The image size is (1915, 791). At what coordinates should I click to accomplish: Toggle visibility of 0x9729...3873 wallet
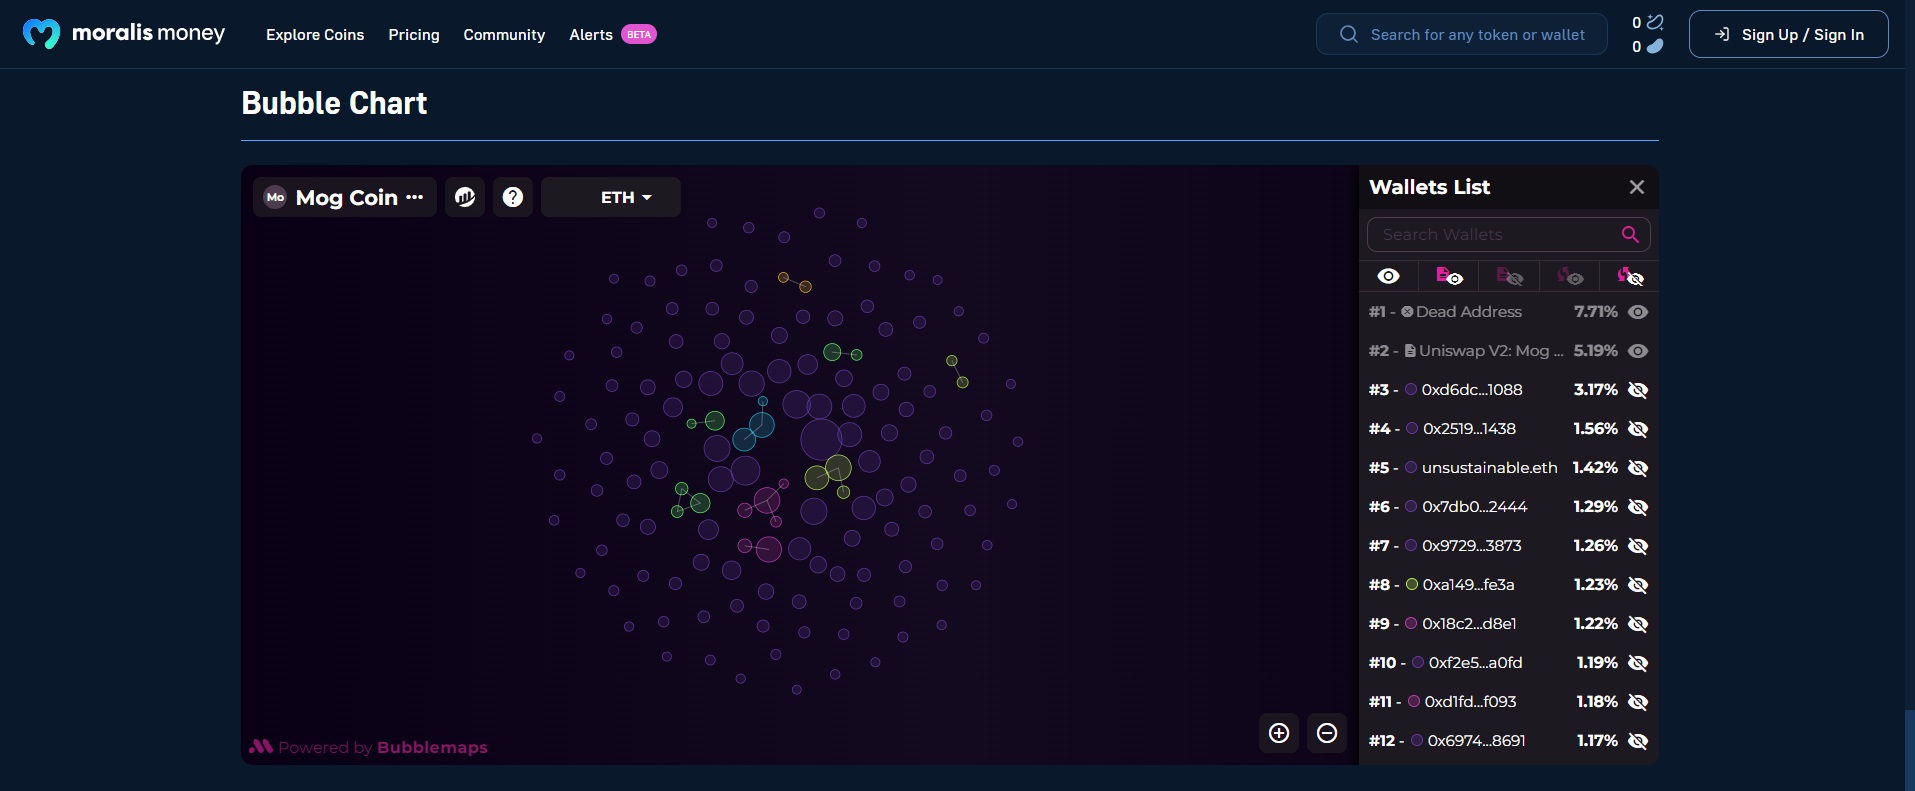tap(1638, 546)
